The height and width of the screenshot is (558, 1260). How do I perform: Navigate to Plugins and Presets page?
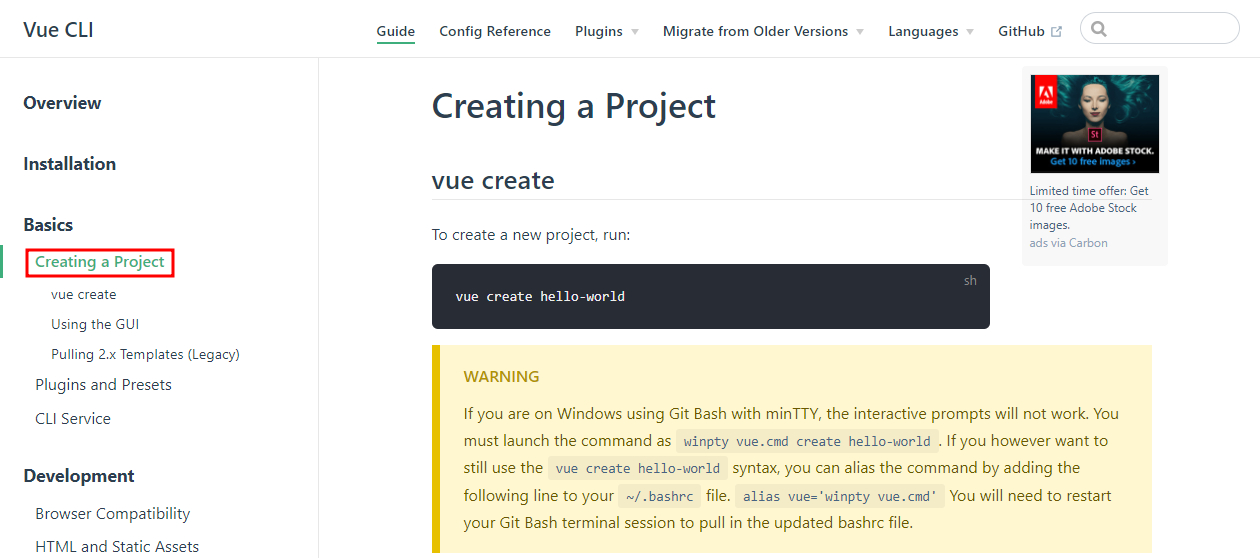[x=103, y=385]
